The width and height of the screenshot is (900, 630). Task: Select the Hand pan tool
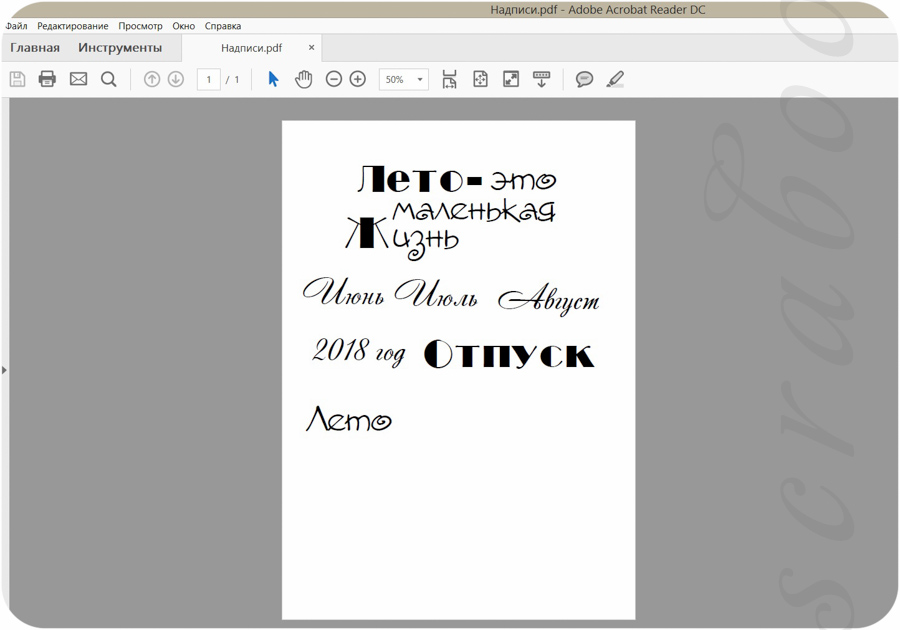[304, 79]
